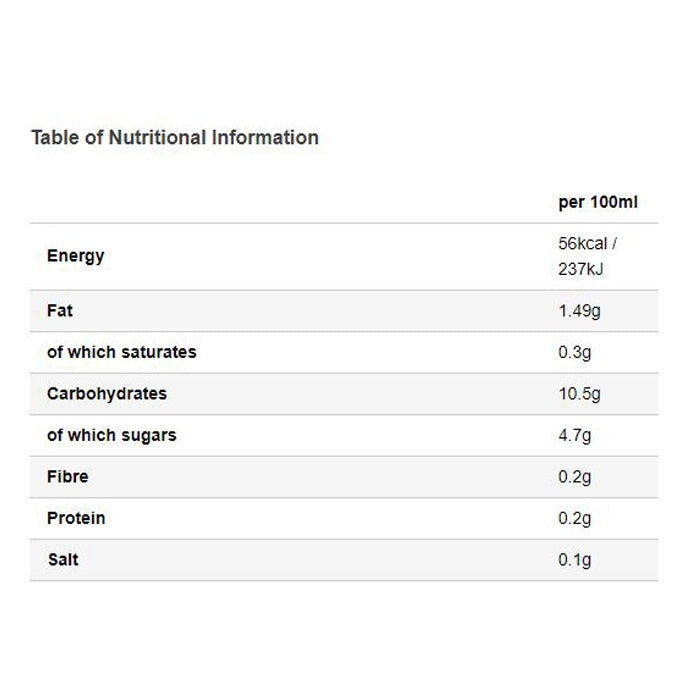Select the 0.1g salt value
Screen dimensions: 700x700
pos(575,560)
